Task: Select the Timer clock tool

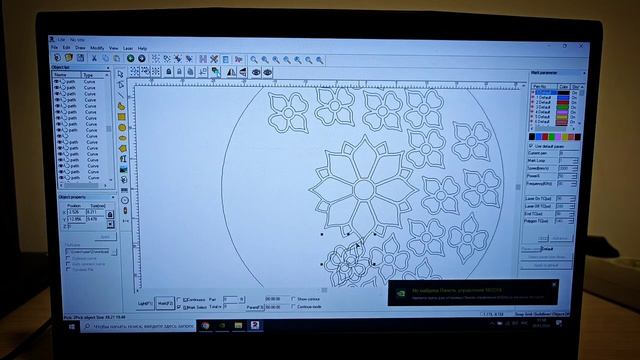Action: click(125, 200)
